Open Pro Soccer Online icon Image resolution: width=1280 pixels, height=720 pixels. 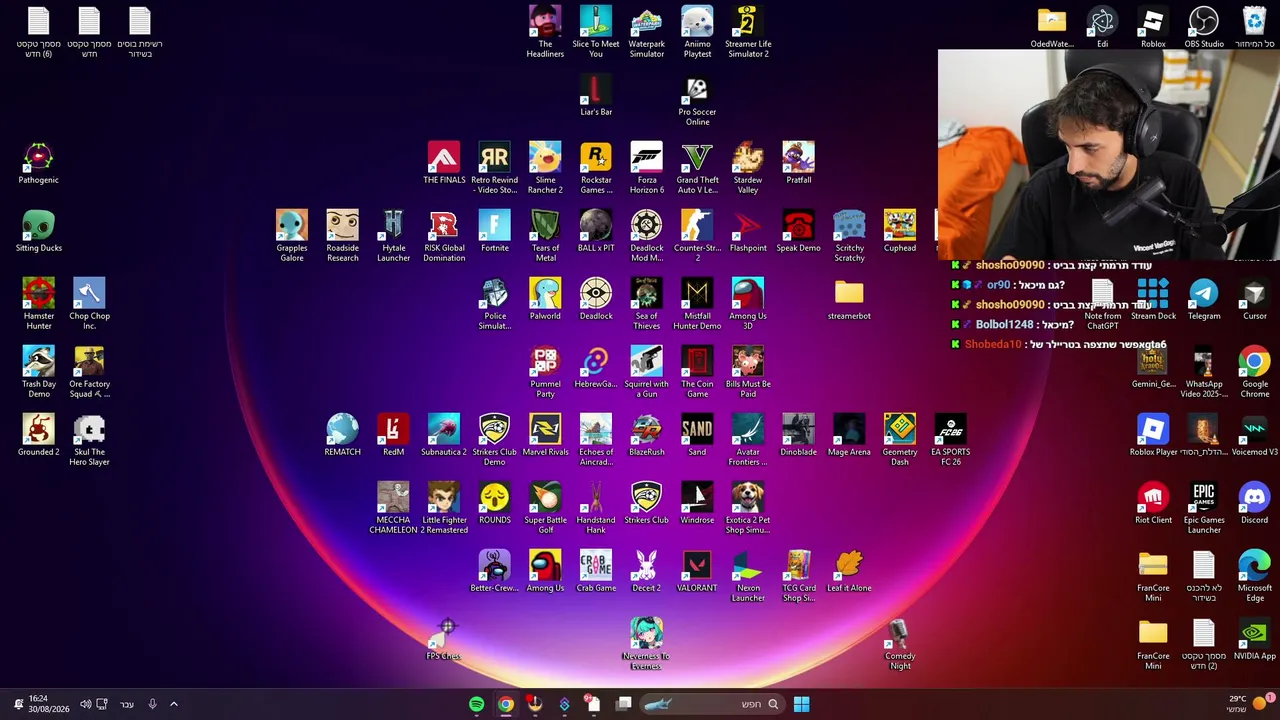click(697, 100)
